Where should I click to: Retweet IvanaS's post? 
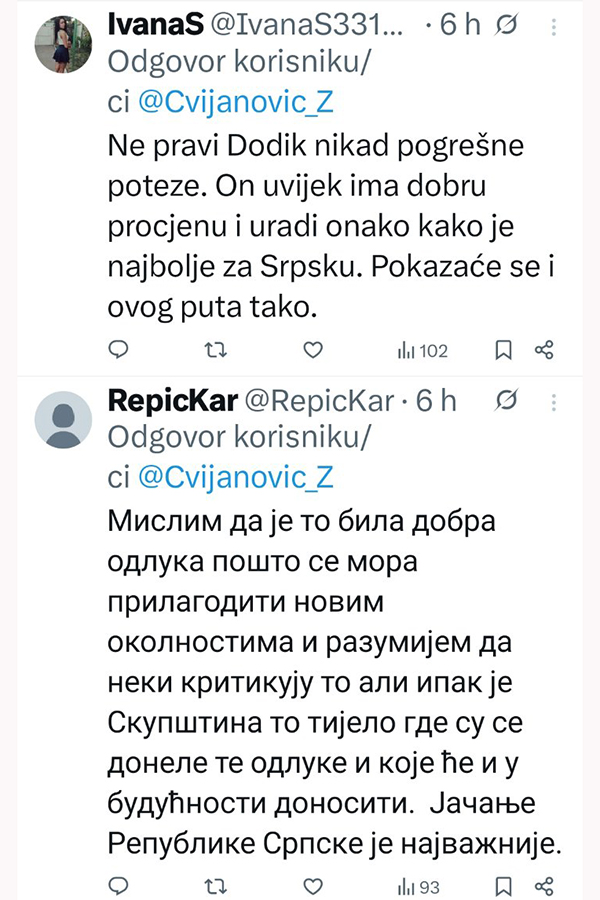tap(214, 350)
